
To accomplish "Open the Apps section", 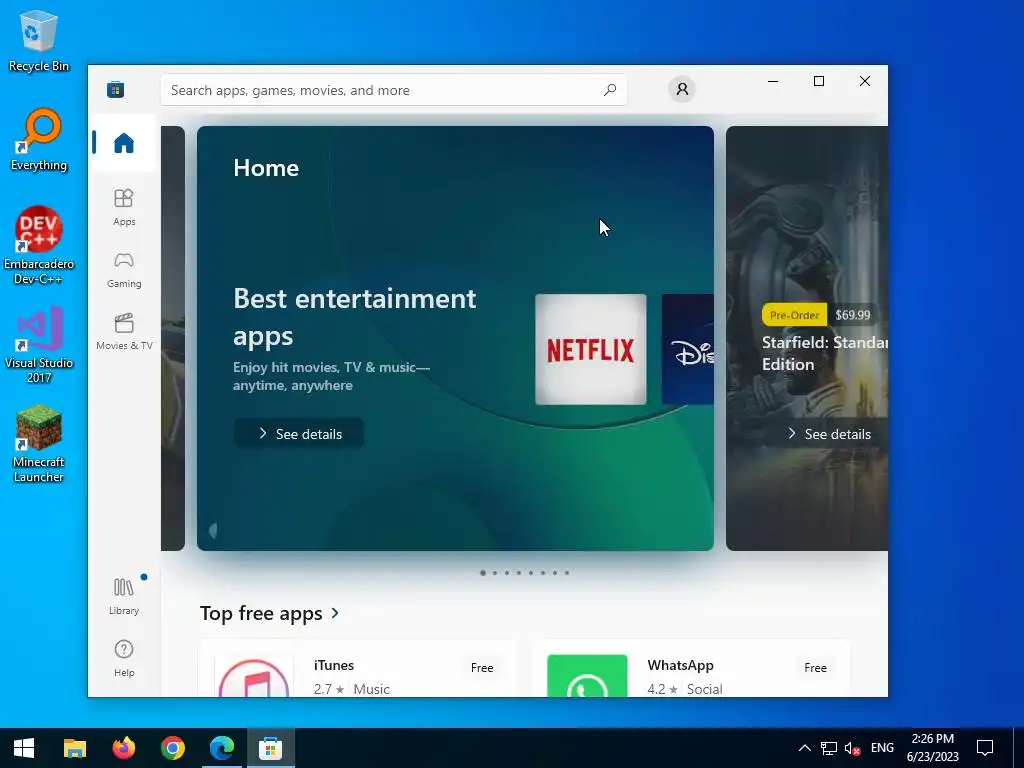I will point(123,207).
